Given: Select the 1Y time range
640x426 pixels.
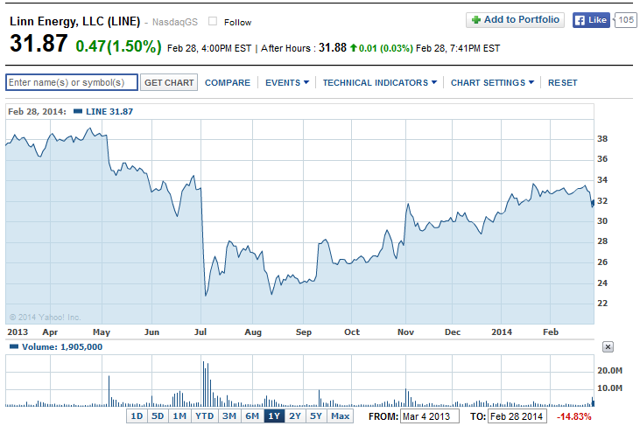Looking at the screenshot, I should (x=274, y=416).
